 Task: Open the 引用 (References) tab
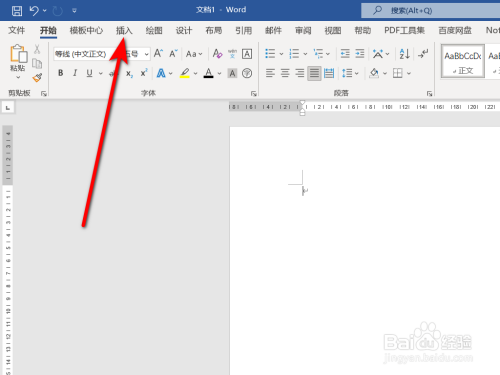click(x=244, y=31)
